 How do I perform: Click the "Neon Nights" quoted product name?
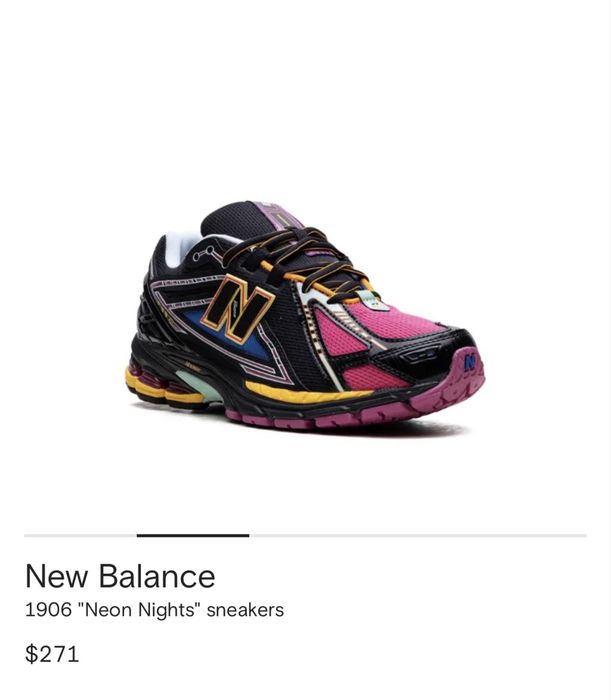click(x=137, y=610)
